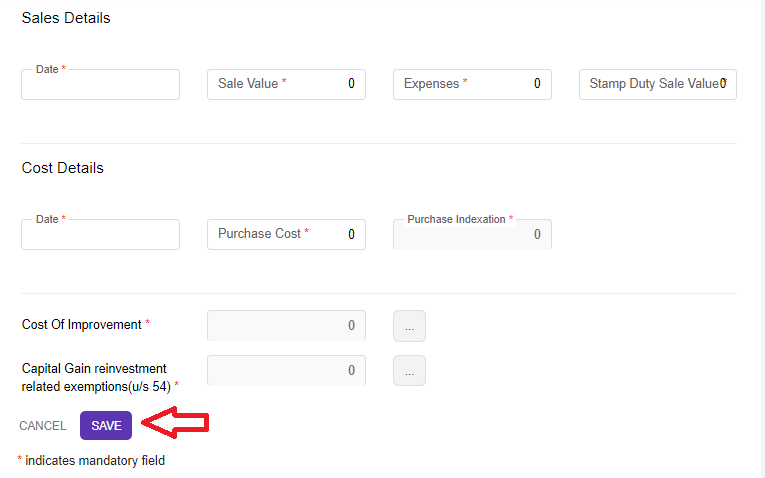765x478 pixels.
Task: Focus the Date field under Sales Details
Action: pos(100,85)
